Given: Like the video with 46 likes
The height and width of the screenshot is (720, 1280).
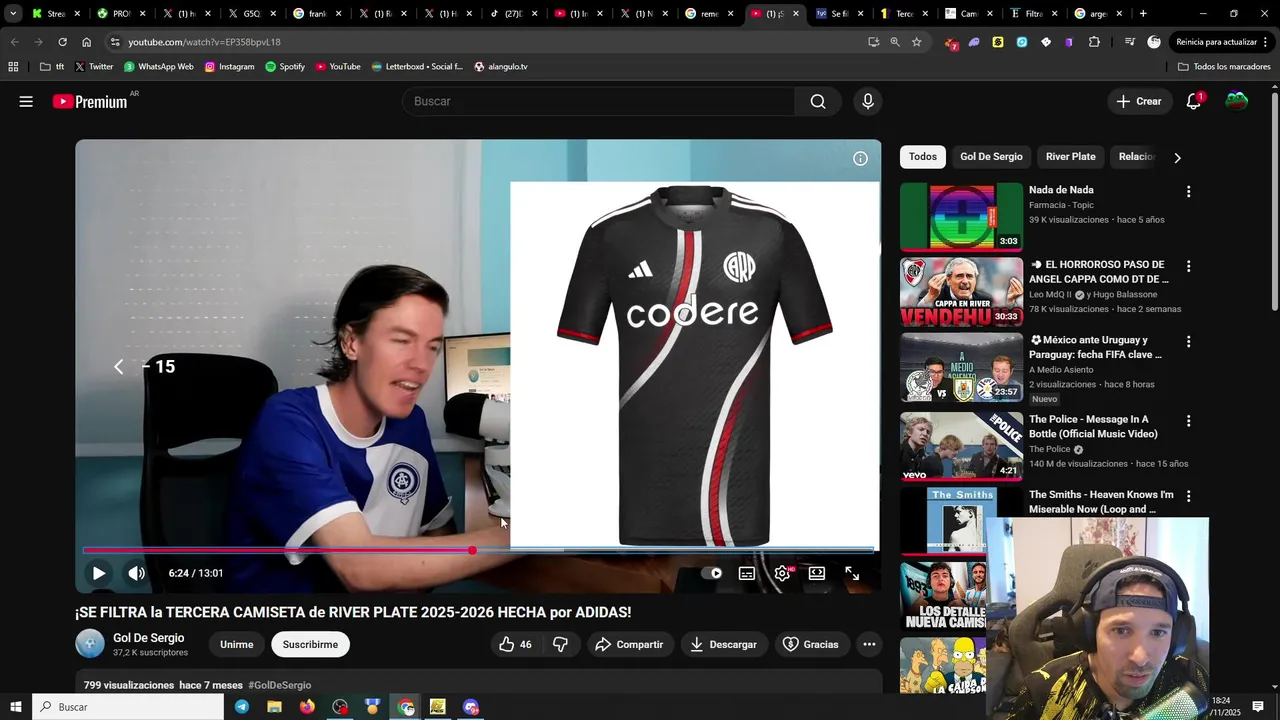Looking at the screenshot, I should tap(515, 644).
